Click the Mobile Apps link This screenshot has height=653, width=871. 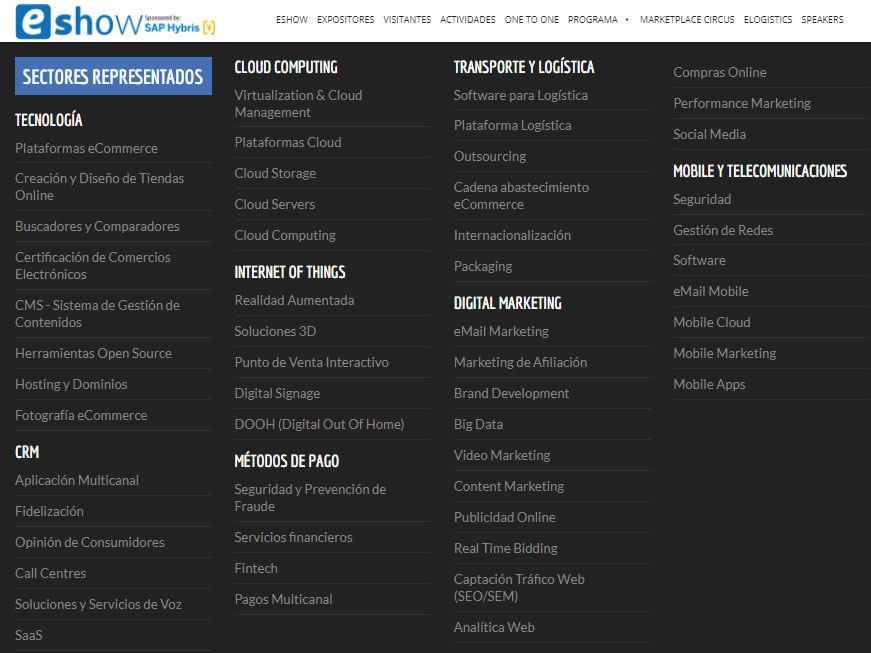pyautogui.click(x=709, y=384)
